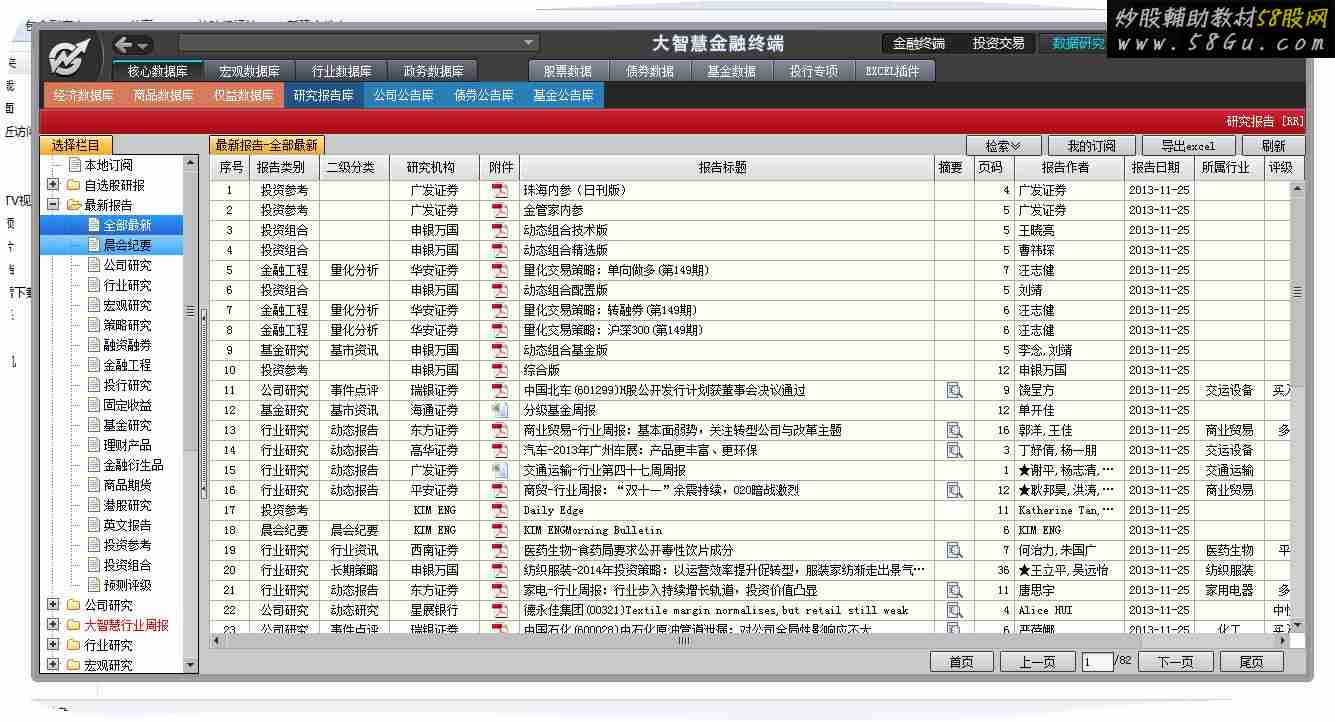Open the top address bar dropdown
This screenshot has height=721, width=1335.
(529, 43)
